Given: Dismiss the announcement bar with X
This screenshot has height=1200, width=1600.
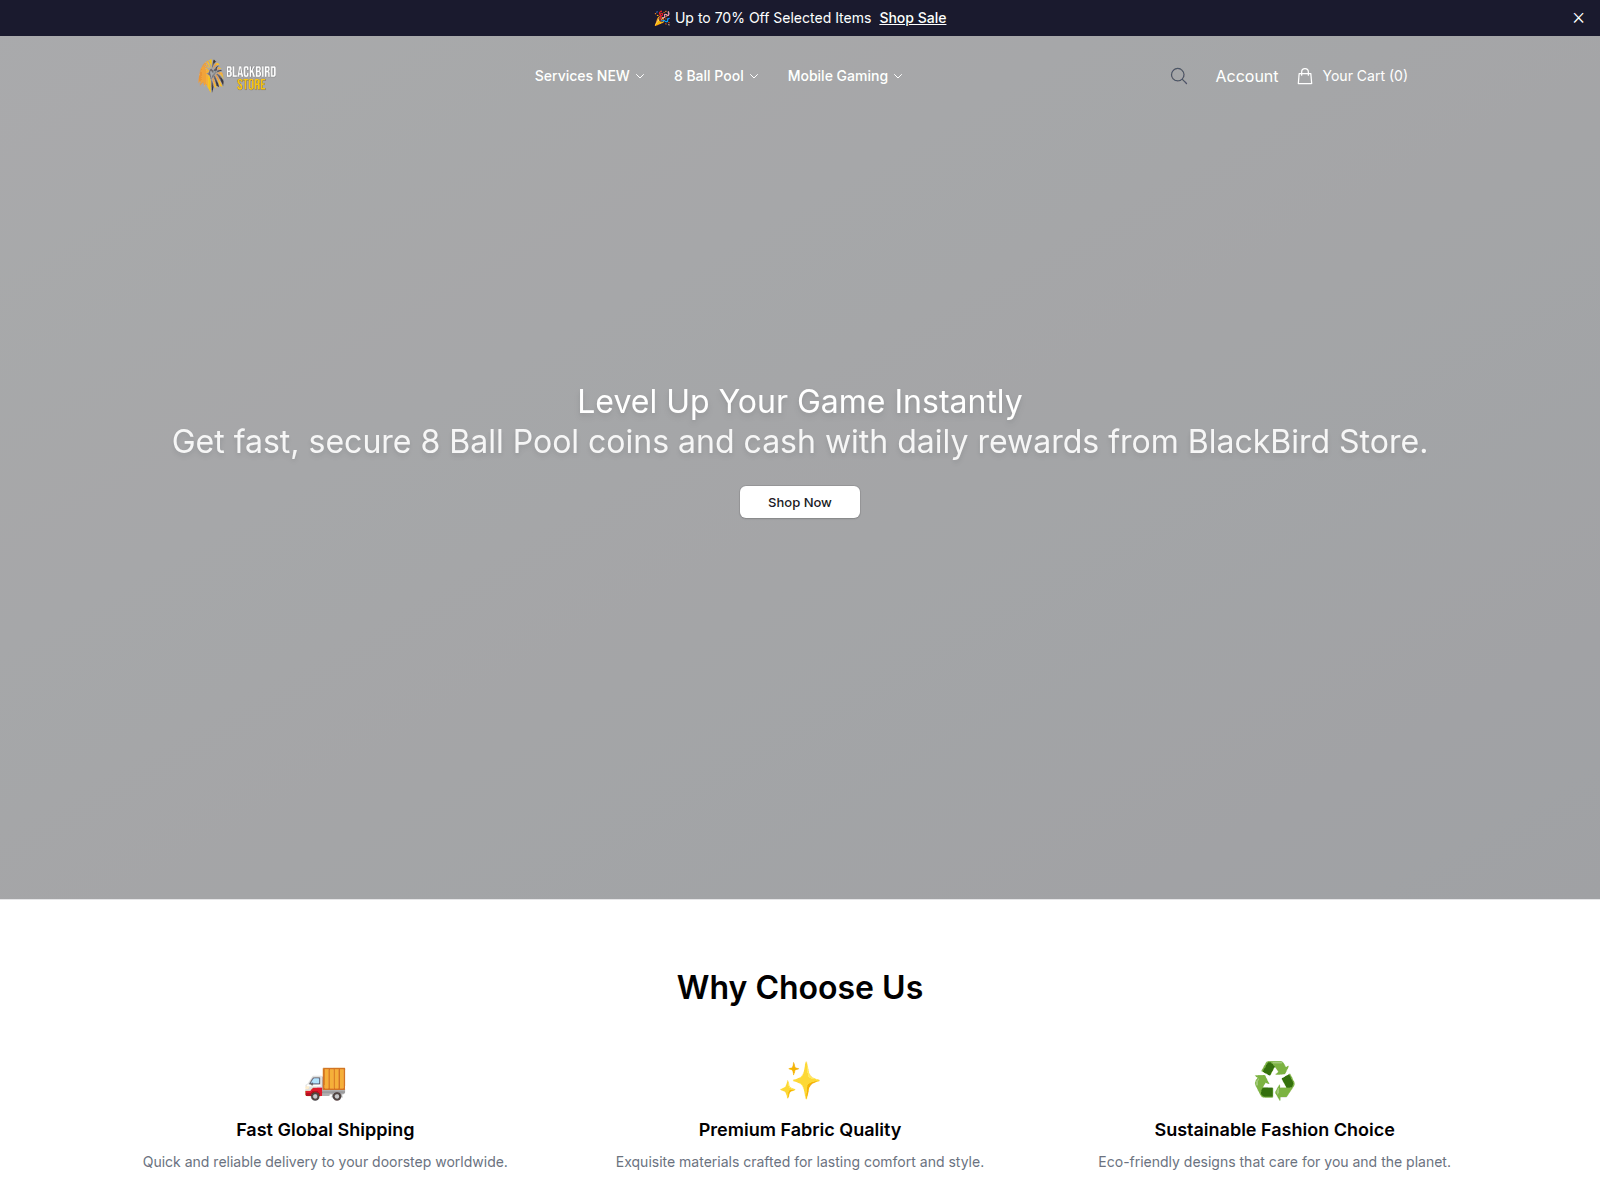Looking at the screenshot, I should point(1578,18).
